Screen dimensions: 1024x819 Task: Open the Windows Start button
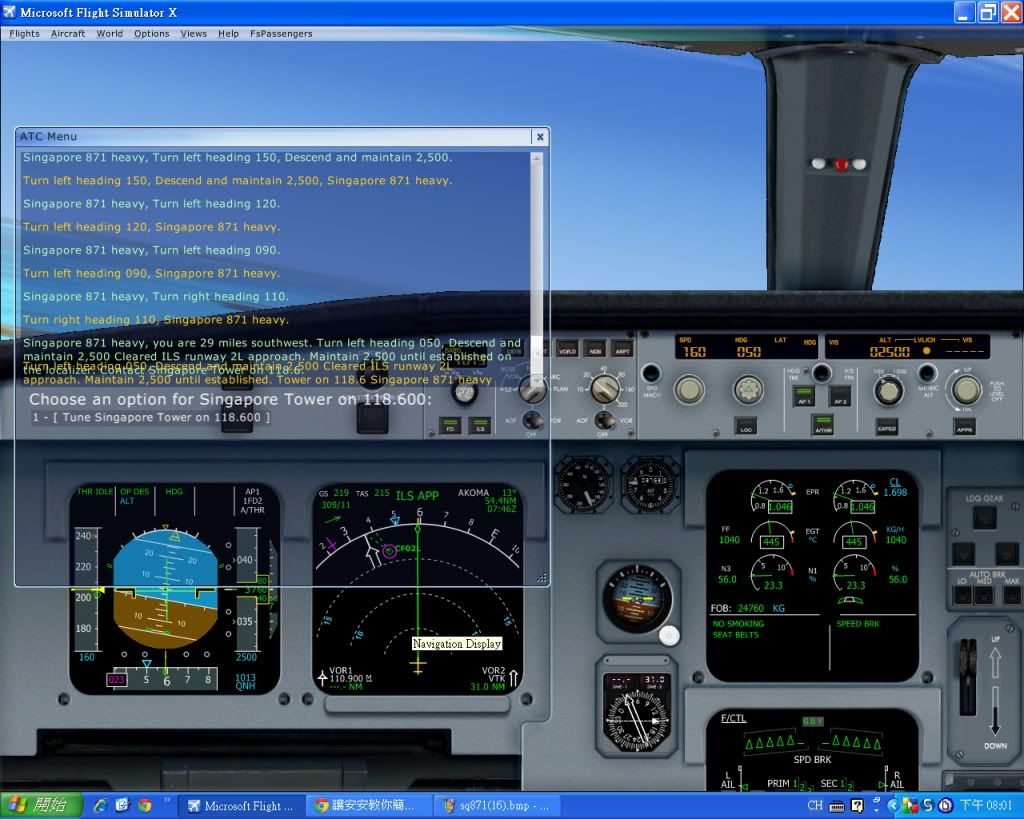click(41, 805)
